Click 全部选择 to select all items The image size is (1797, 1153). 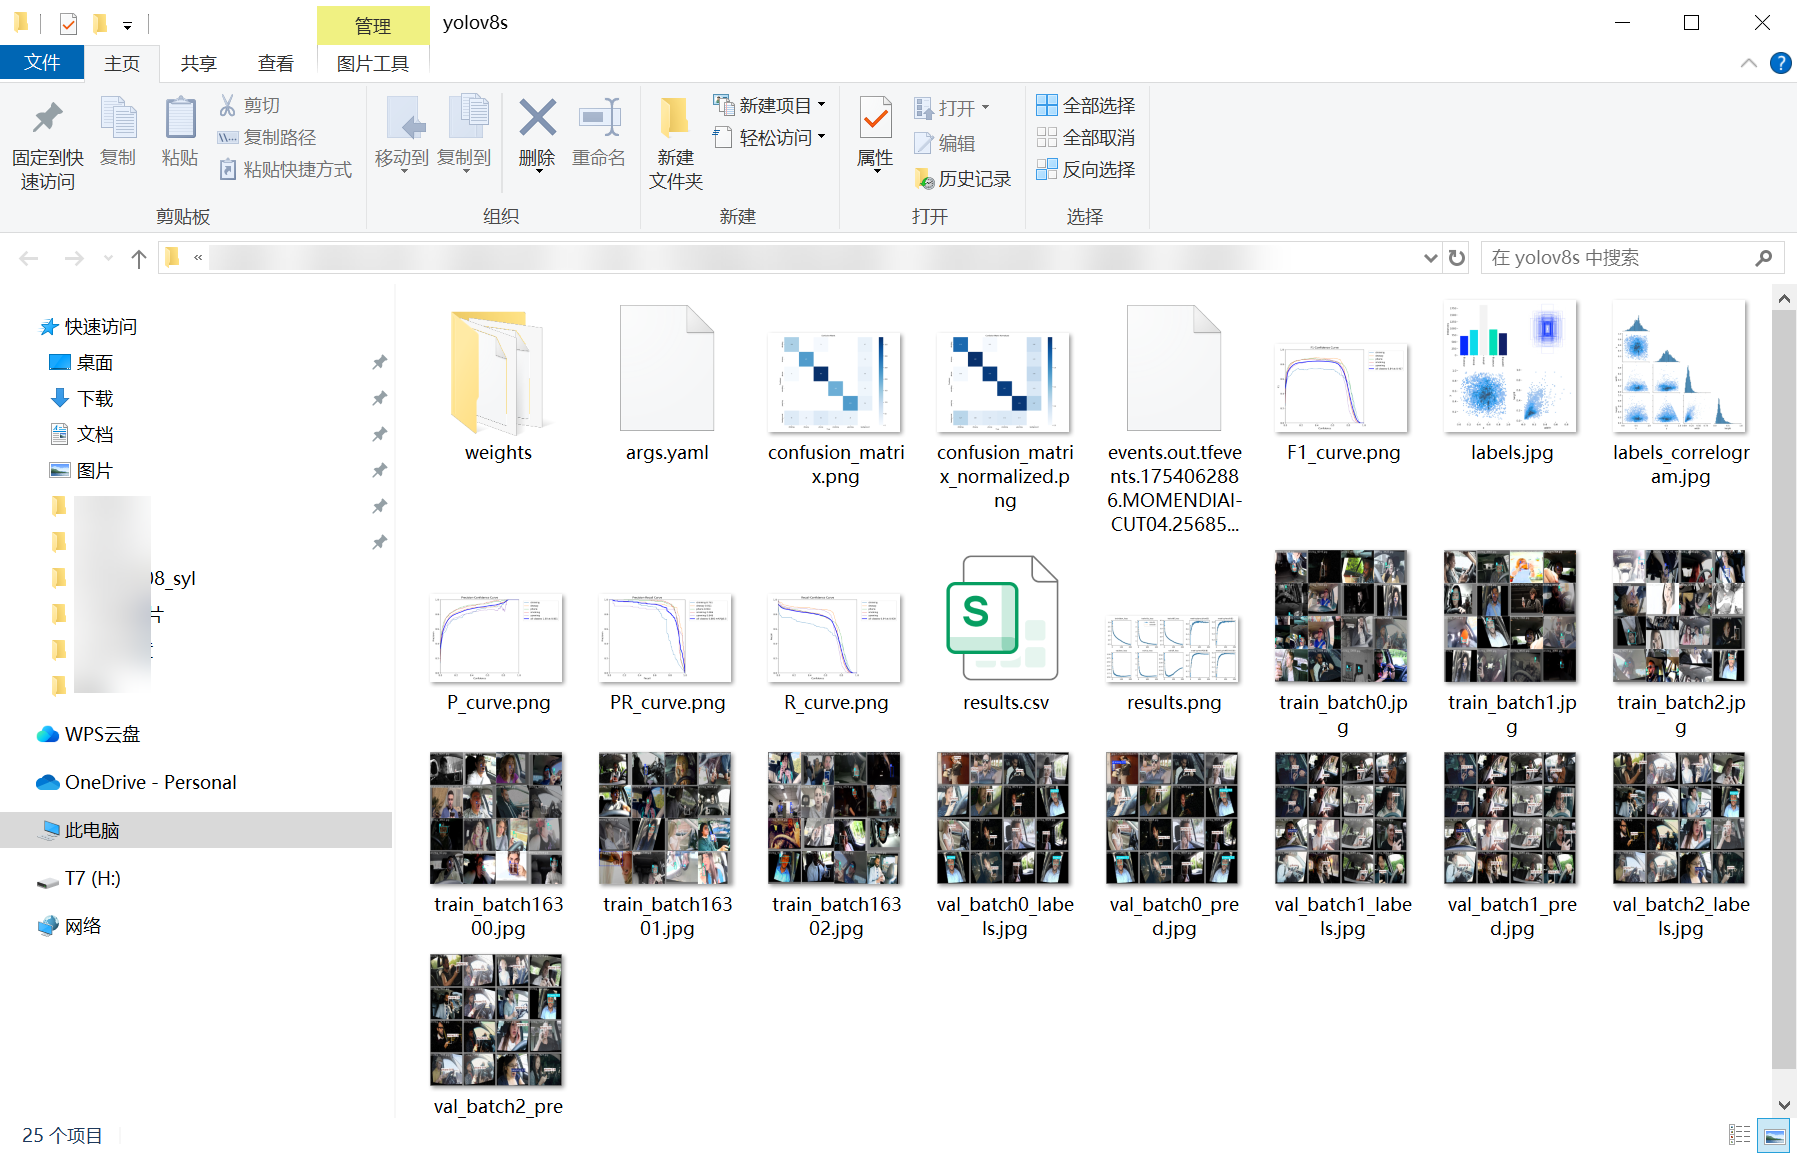point(1086,104)
